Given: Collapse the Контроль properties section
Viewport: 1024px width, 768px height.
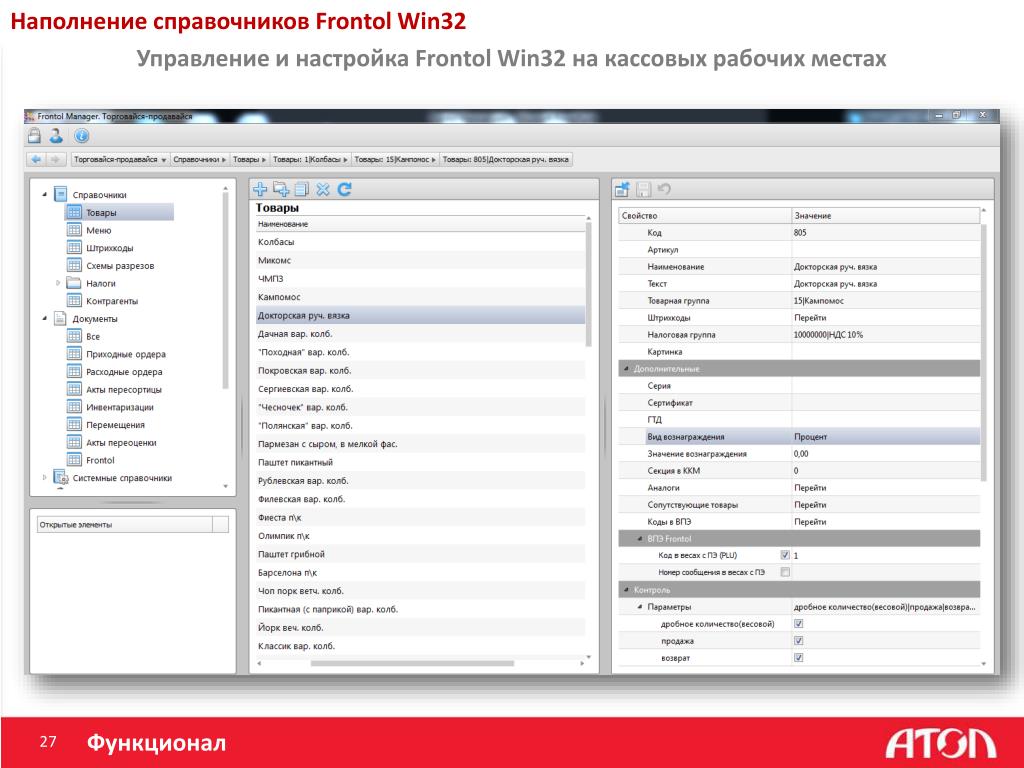Looking at the screenshot, I should coord(626,590).
